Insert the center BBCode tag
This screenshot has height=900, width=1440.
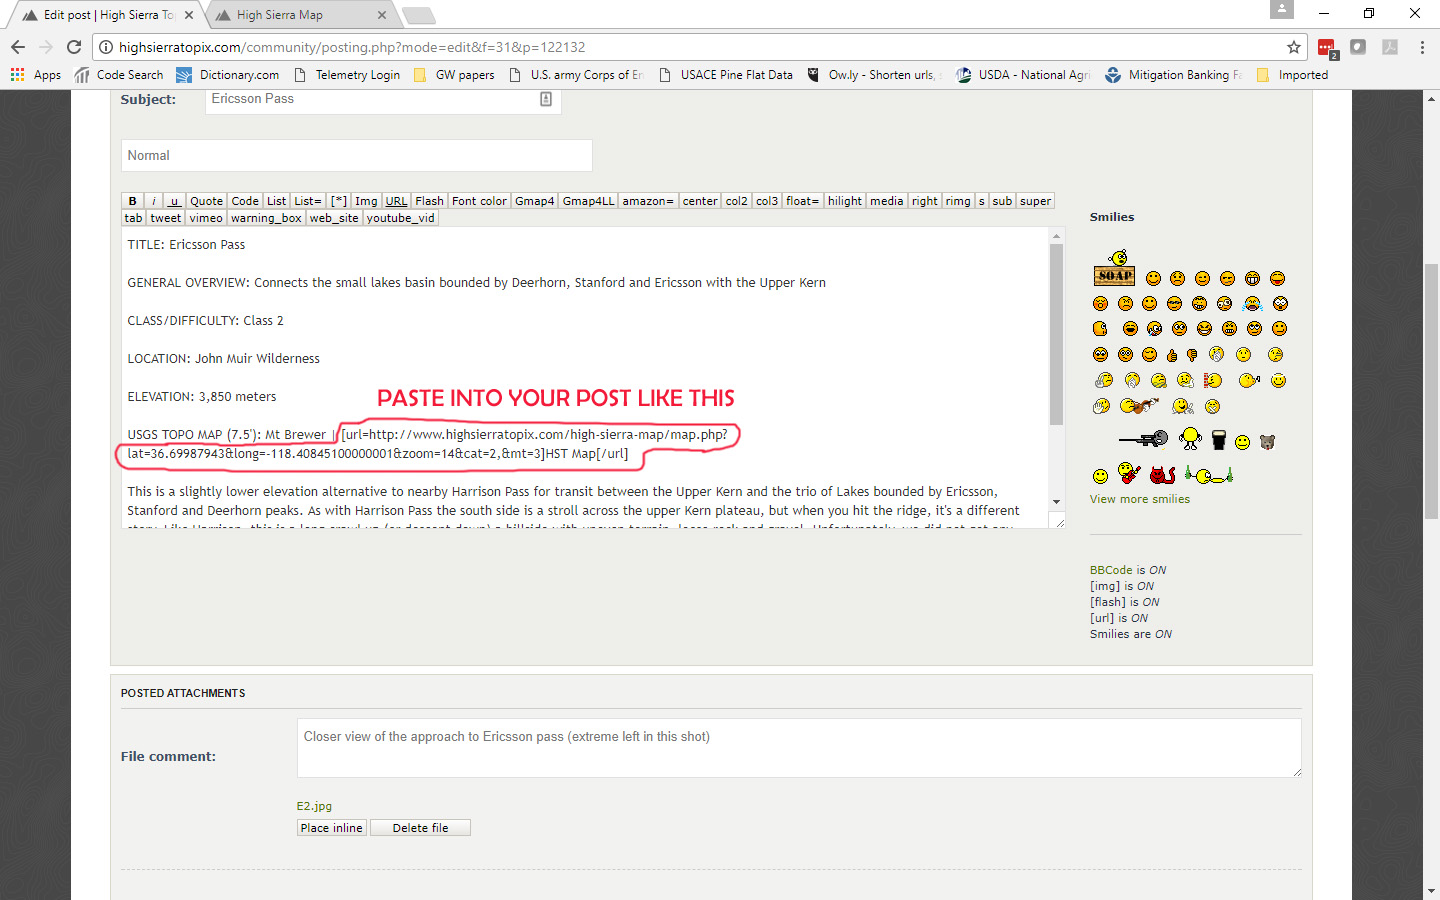pyautogui.click(x=700, y=201)
